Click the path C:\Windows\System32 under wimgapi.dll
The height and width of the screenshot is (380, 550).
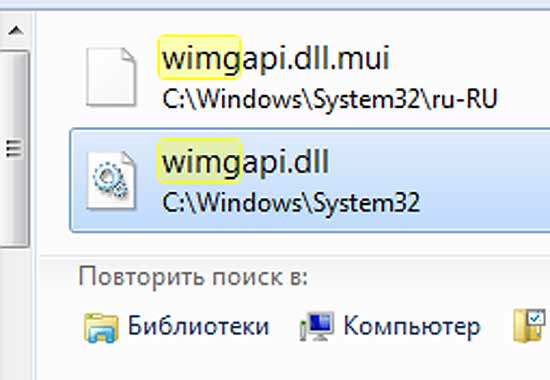point(291,203)
